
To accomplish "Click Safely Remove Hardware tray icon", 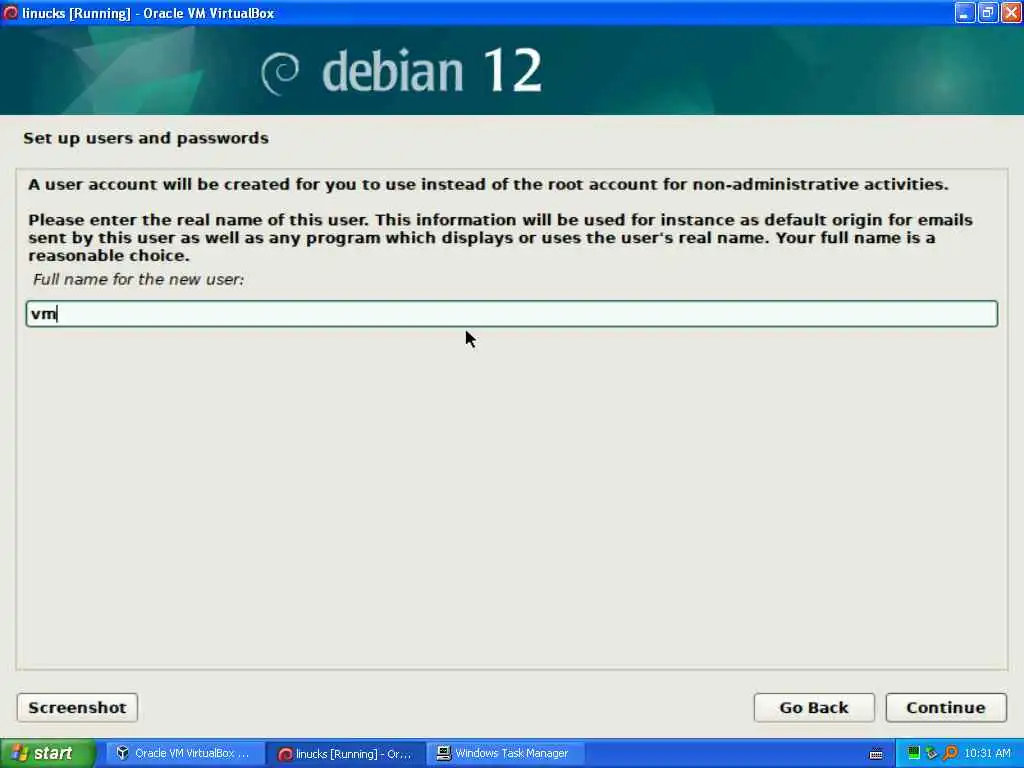I will pyautogui.click(x=931, y=753).
